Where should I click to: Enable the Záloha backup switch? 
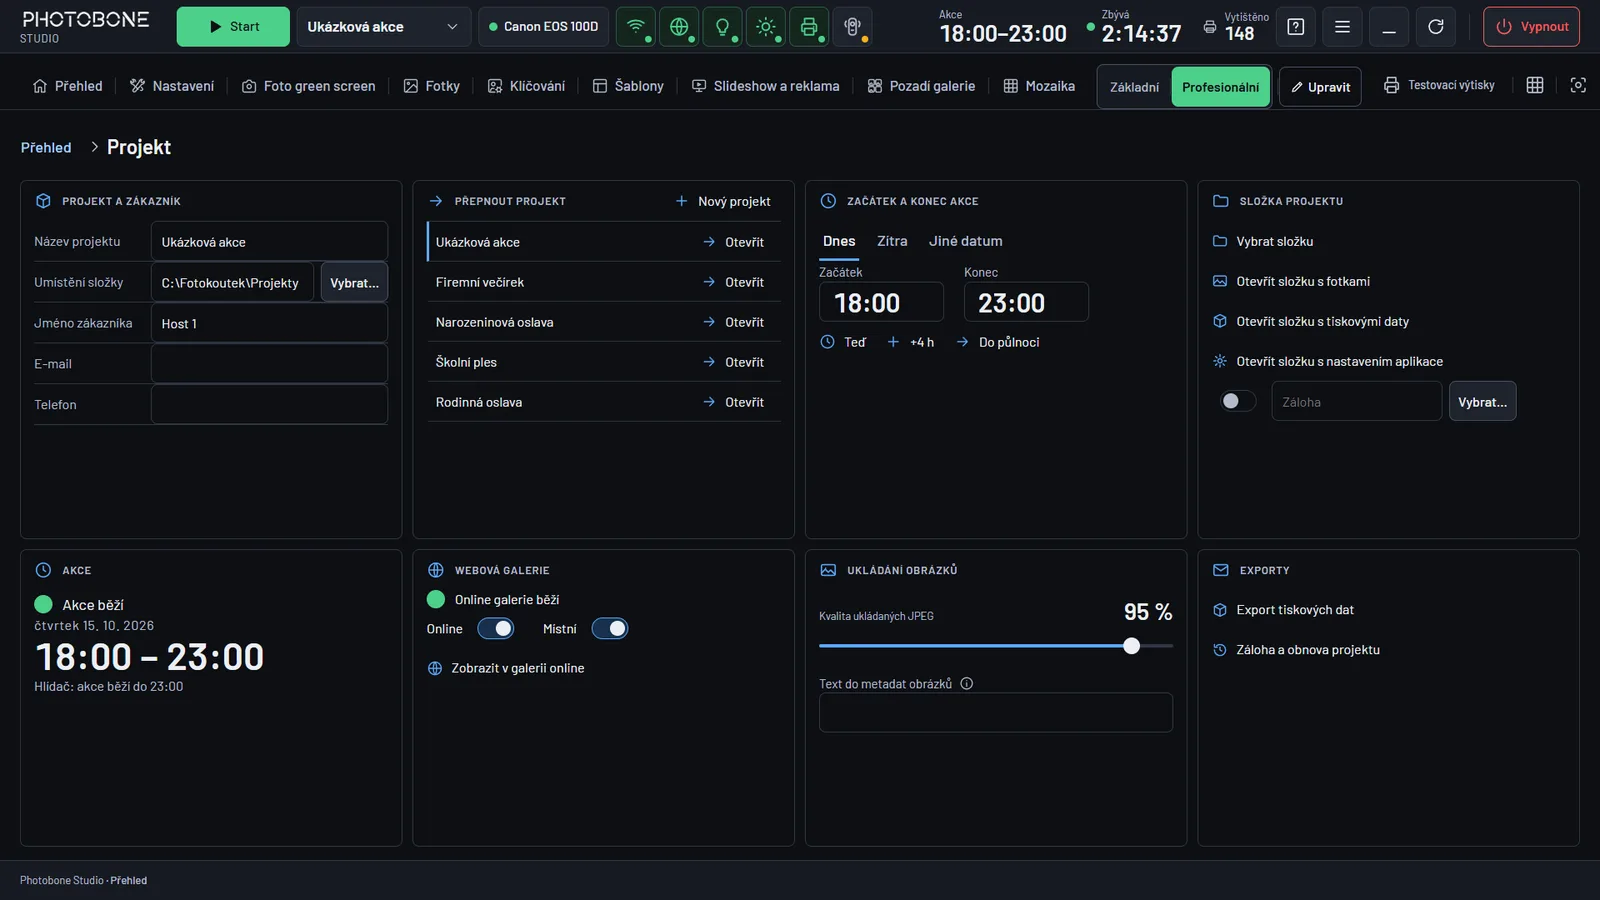[x=1238, y=401]
